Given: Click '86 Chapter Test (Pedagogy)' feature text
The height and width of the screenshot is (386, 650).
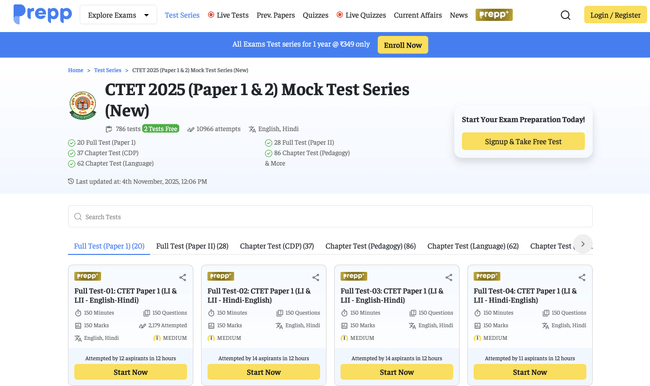Looking at the screenshot, I should 312,153.
